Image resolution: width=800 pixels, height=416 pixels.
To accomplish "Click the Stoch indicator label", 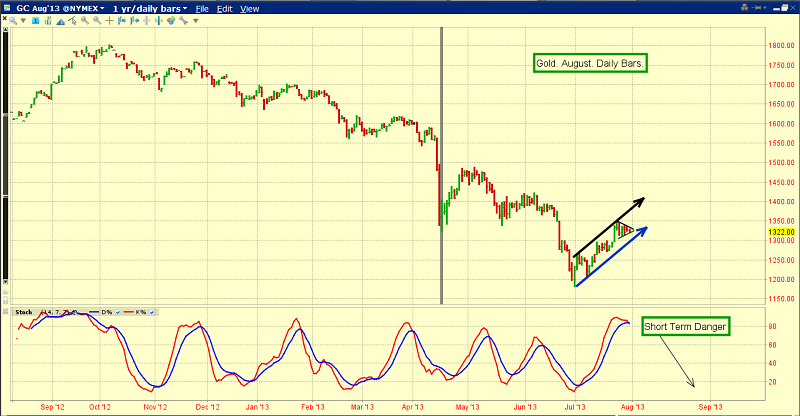I will (23, 312).
